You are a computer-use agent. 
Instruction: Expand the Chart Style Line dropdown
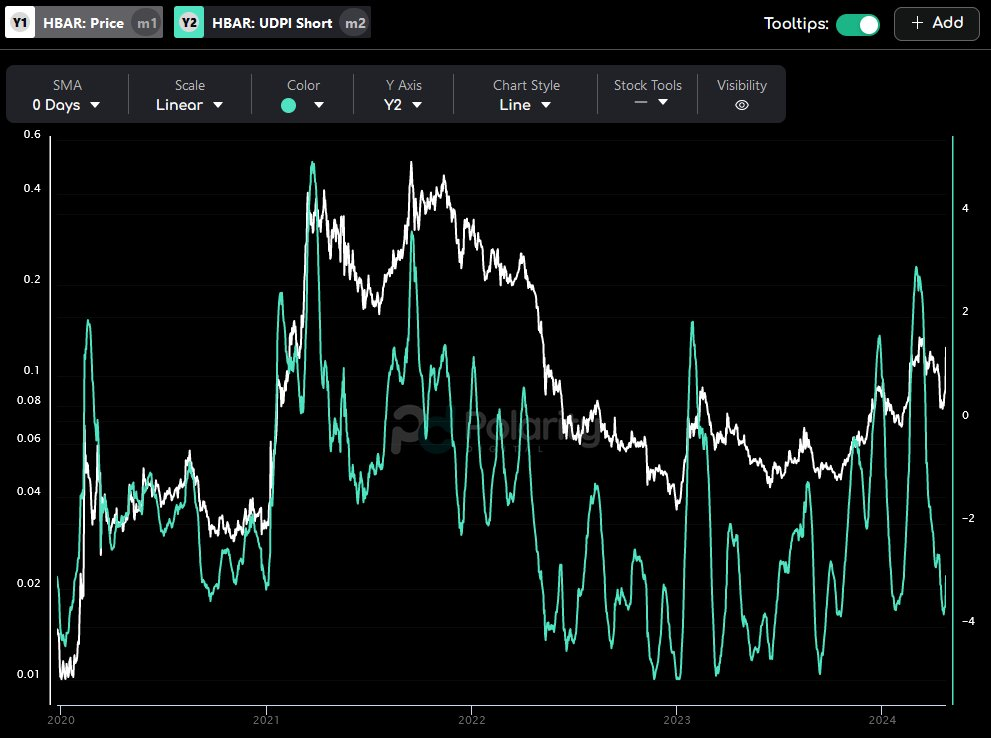[x=525, y=105]
